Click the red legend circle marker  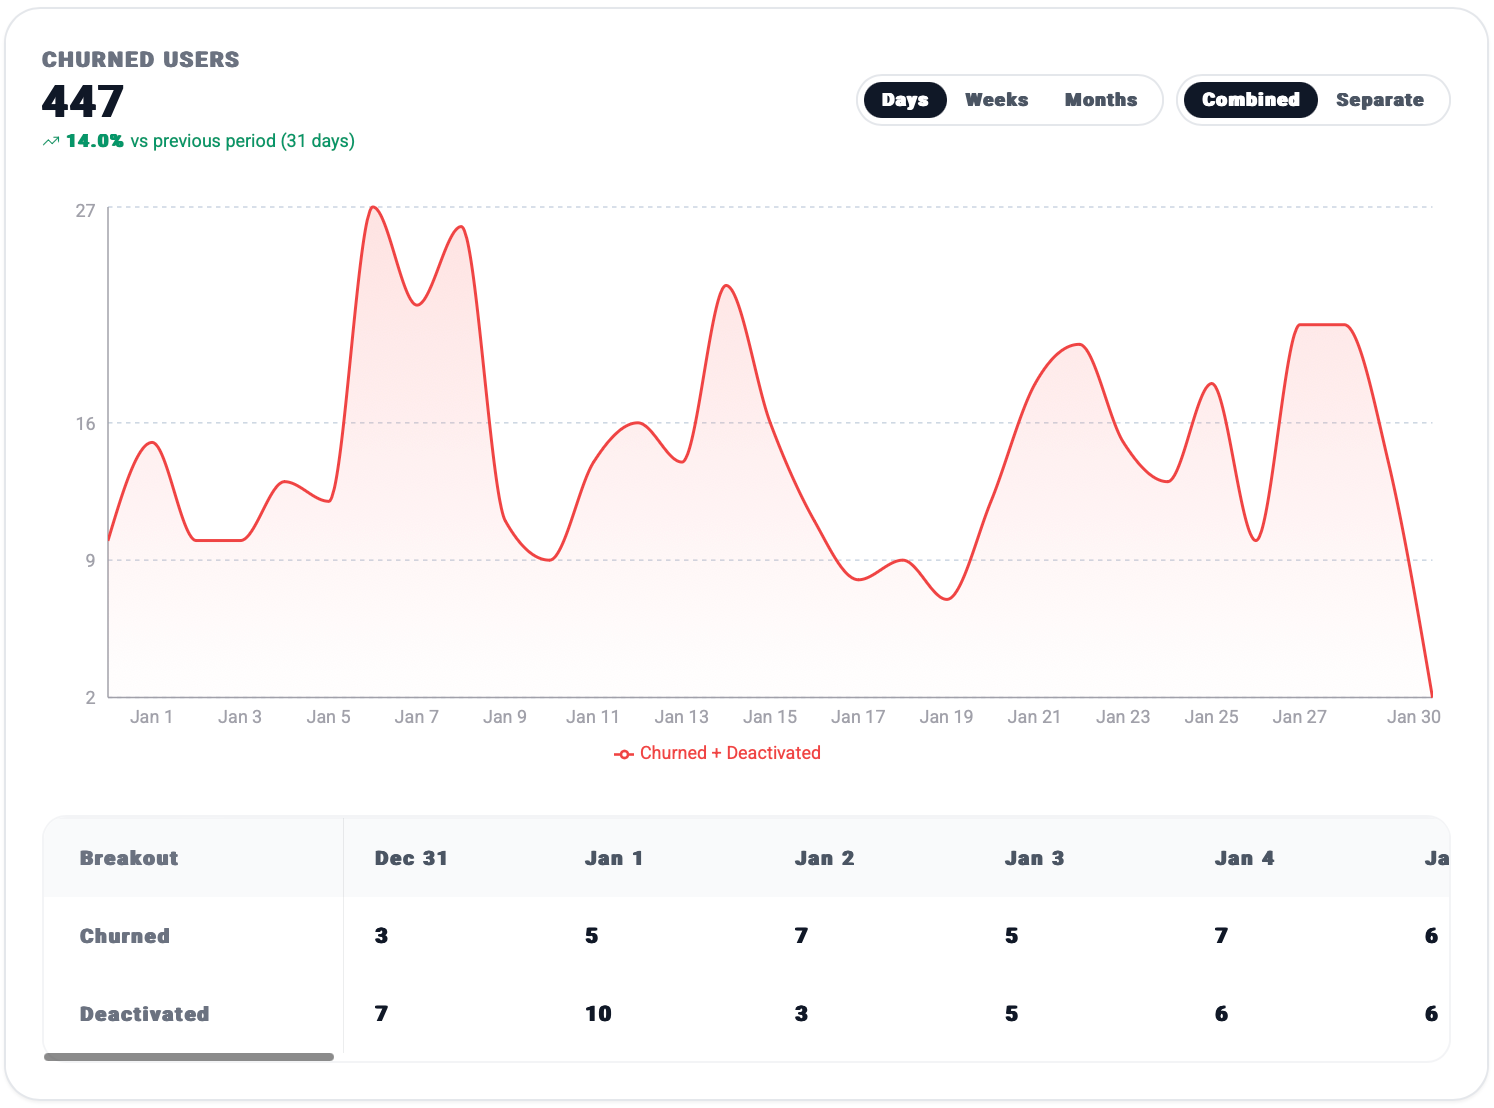pyautogui.click(x=623, y=754)
